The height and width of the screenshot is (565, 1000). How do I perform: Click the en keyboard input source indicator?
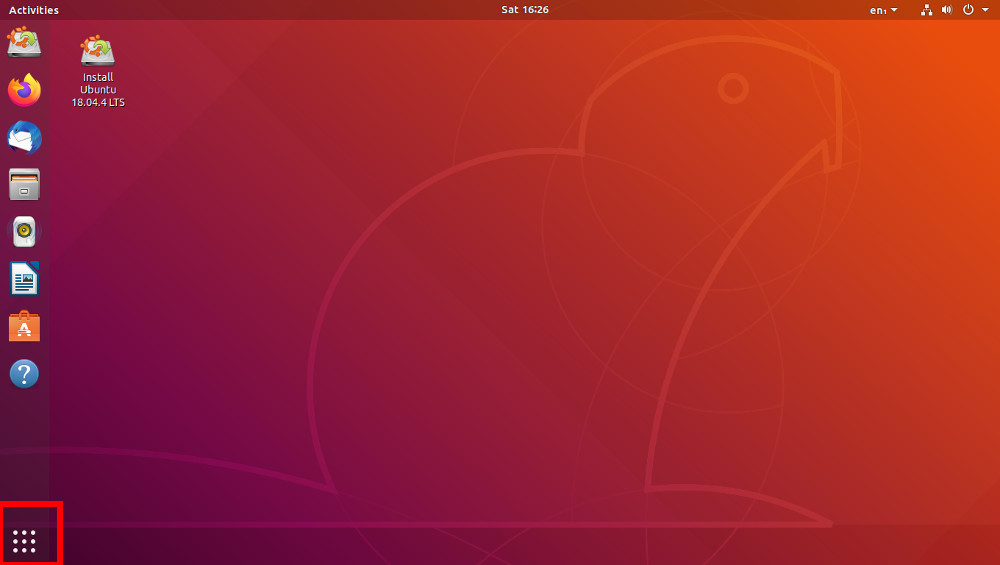click(878, 10)
